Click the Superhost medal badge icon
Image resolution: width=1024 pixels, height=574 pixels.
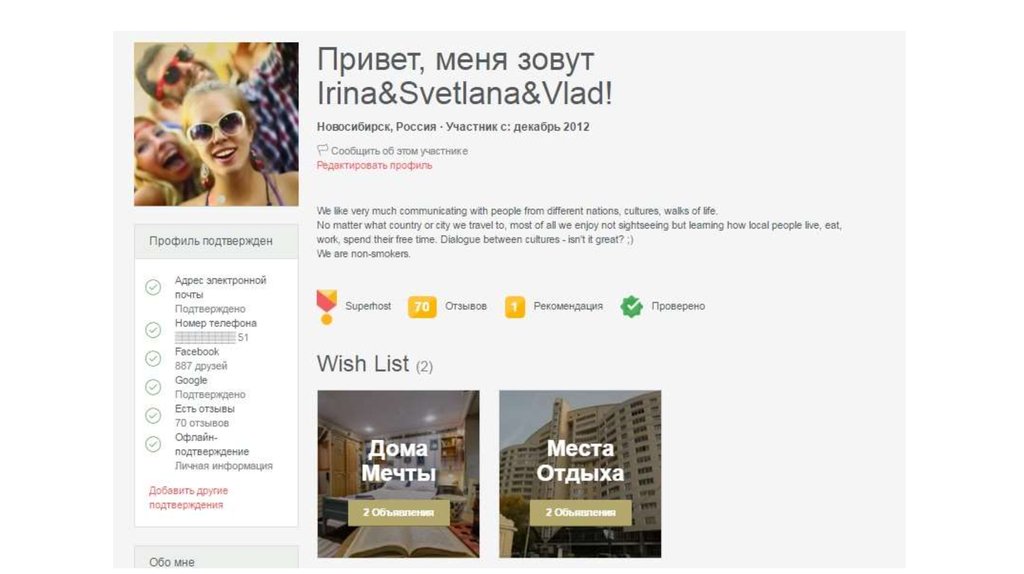pyautogui.click(x=327, y=307)
